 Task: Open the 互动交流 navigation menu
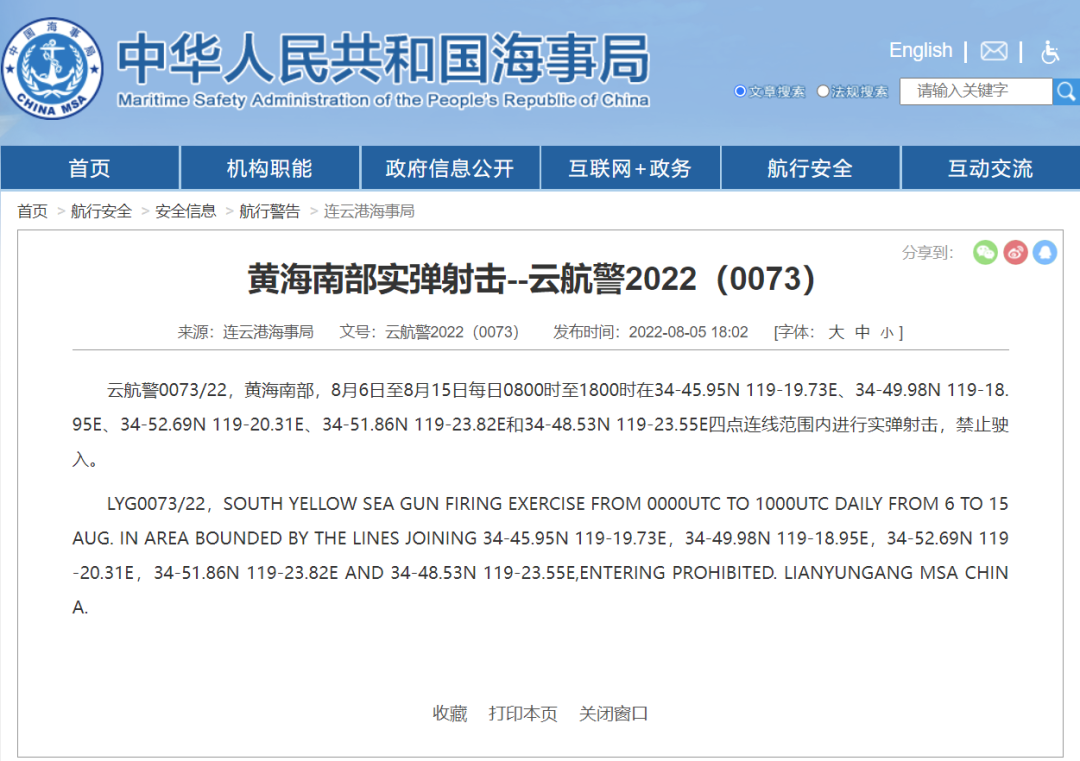990,167
